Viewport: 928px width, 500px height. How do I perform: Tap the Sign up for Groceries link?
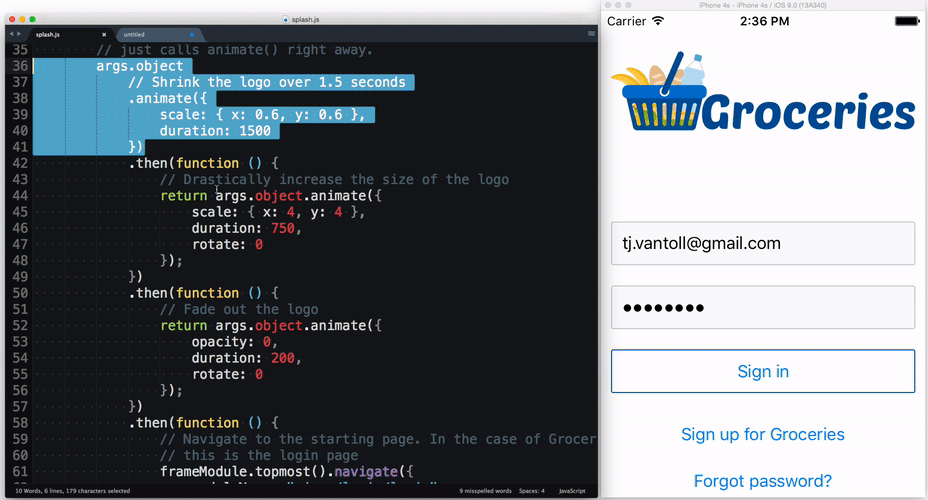tap(762, 434)
